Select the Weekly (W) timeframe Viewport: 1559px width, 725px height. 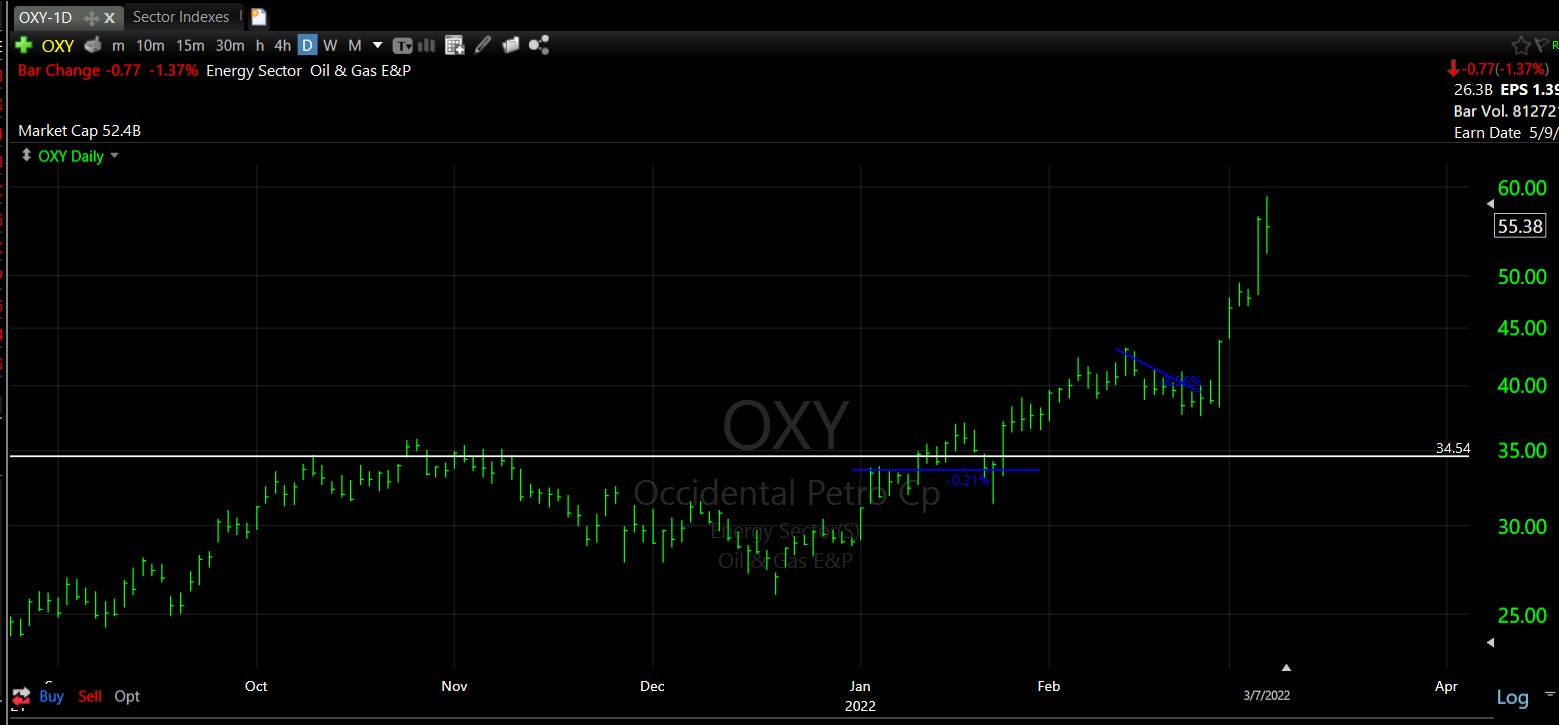point(330,45)
